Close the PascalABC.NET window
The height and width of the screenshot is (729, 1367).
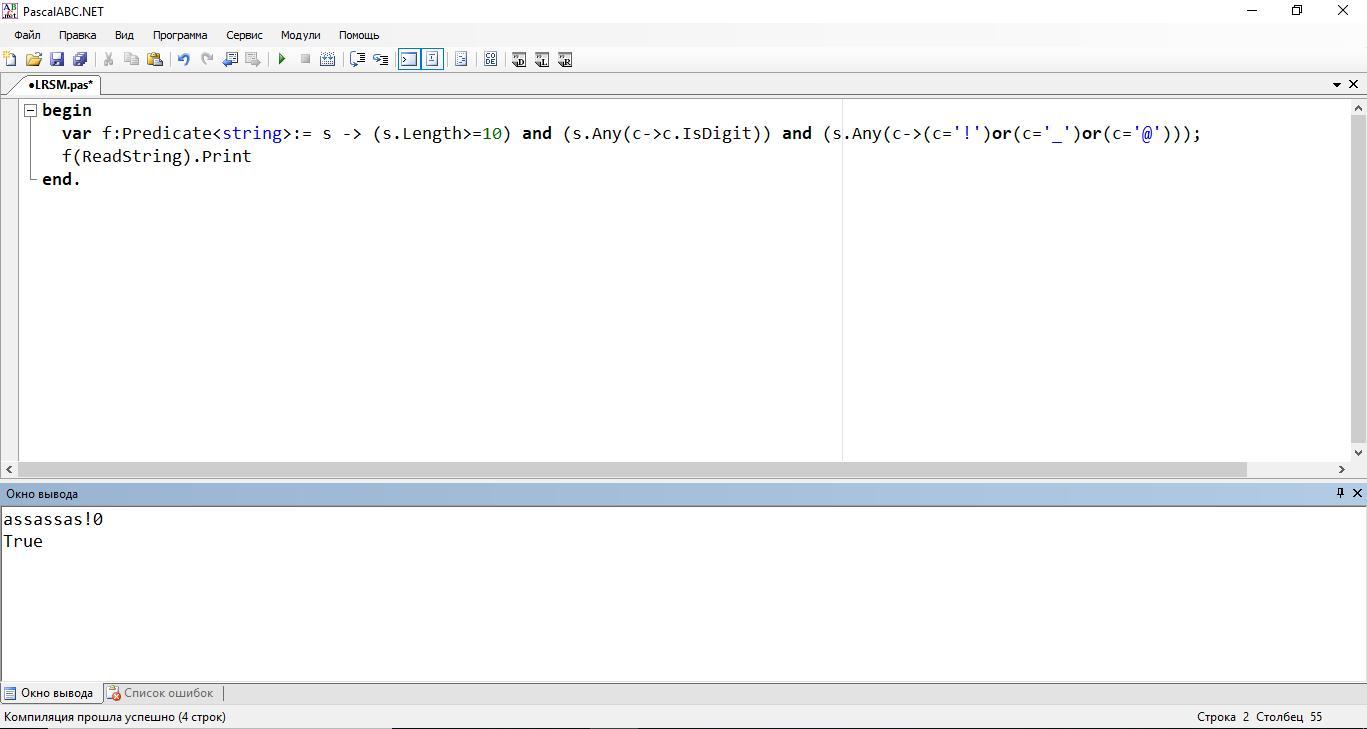[x=1343, y=10]
